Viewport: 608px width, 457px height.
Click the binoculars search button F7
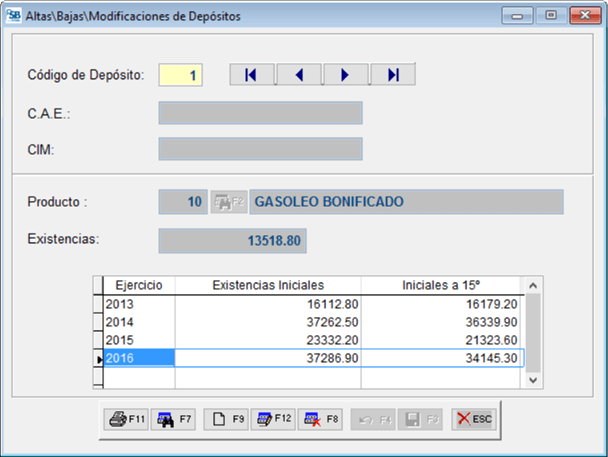[173, 419]
